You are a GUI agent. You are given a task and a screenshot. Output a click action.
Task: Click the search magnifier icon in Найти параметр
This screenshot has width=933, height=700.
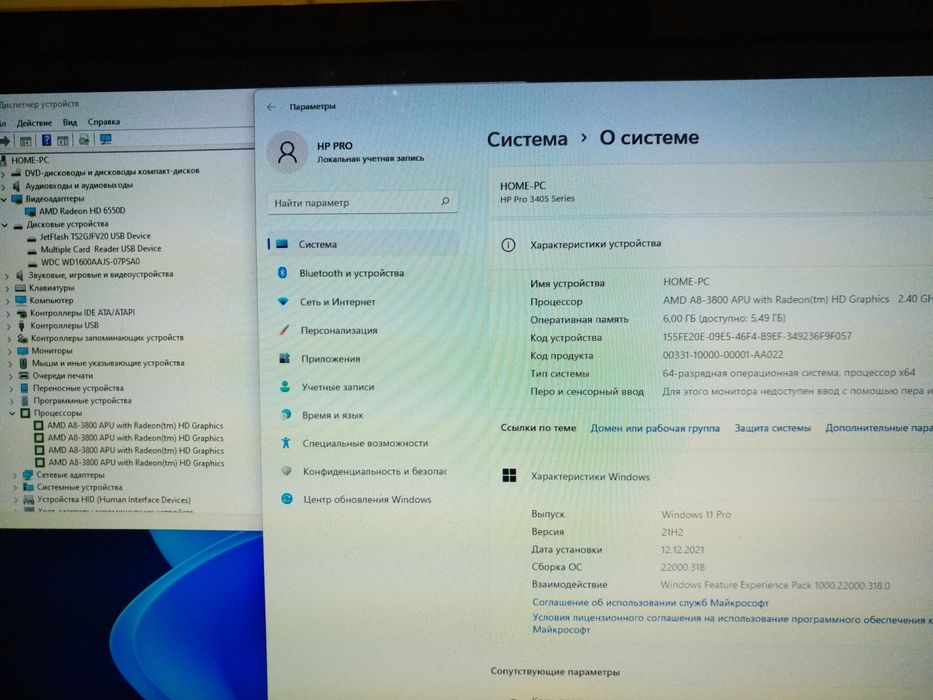[x=444, y=202]
